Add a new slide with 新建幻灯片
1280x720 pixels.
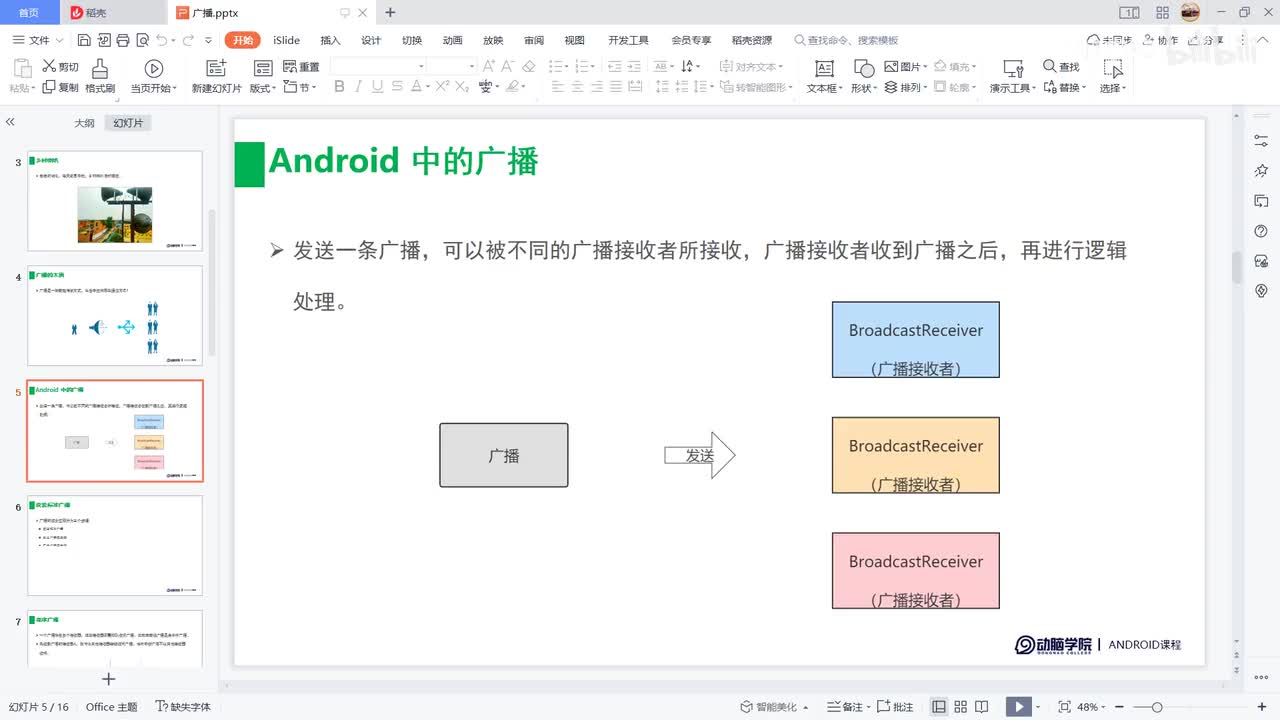click(x=217, y=76)
